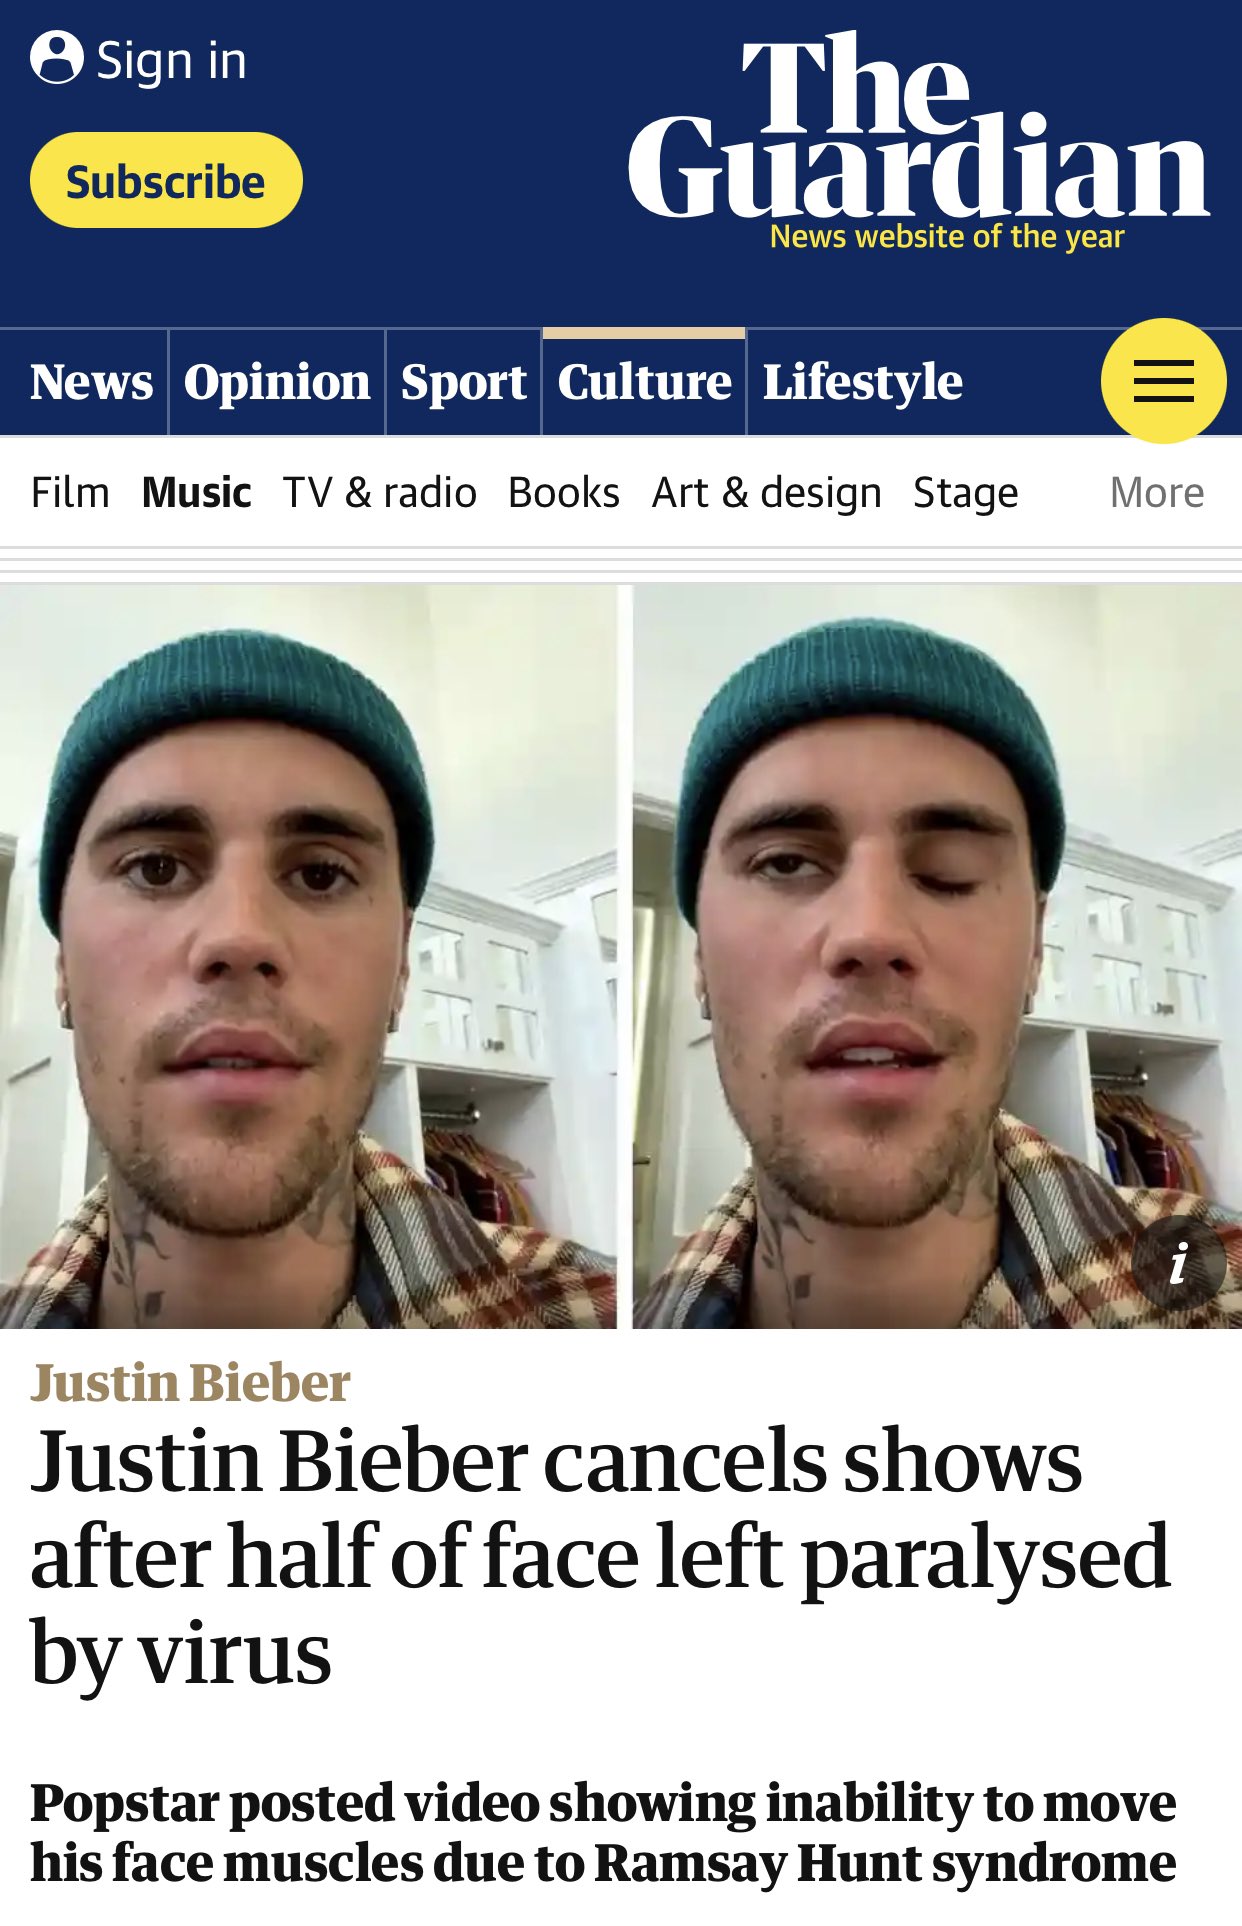
Task: Click the yellow Subscribe button
Action: click(166, 180)
